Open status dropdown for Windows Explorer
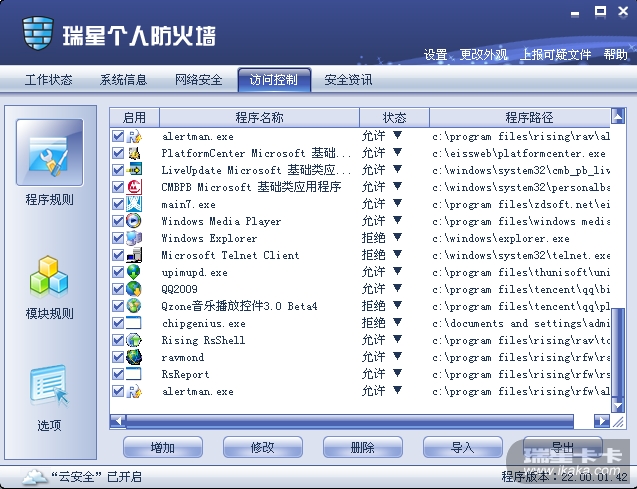 tap(397, 237)
